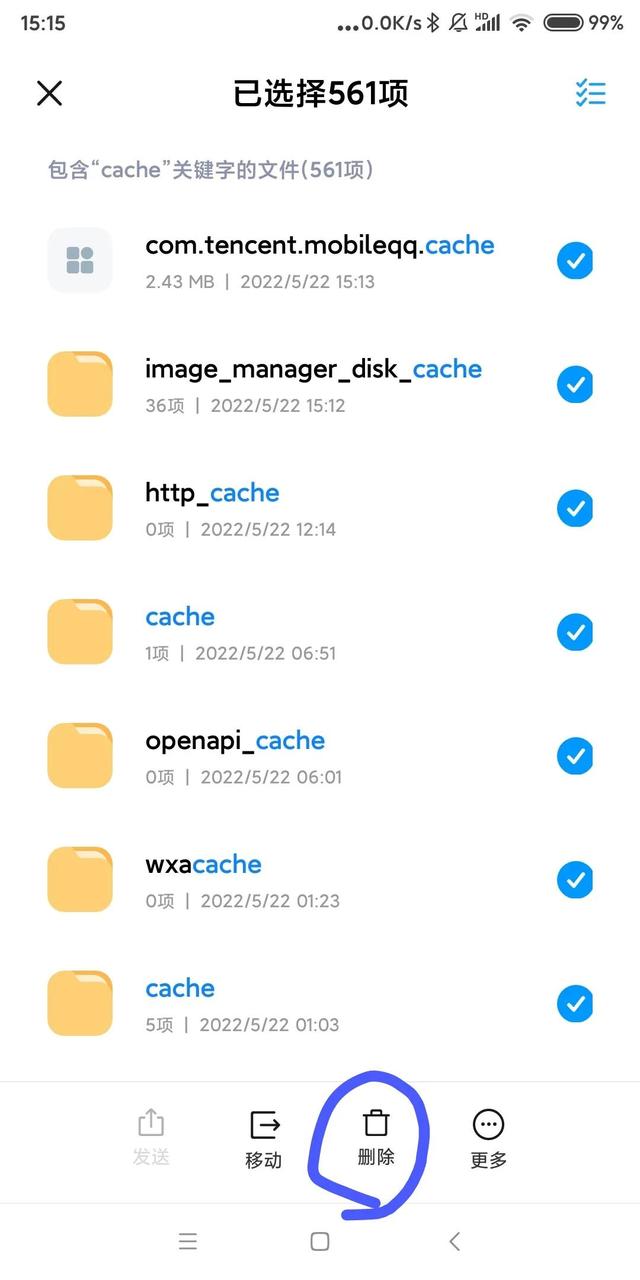This screenshot has width=640, height=1280.
Task: Tap the 发送 share icon
Action: tap(151, 1123)
